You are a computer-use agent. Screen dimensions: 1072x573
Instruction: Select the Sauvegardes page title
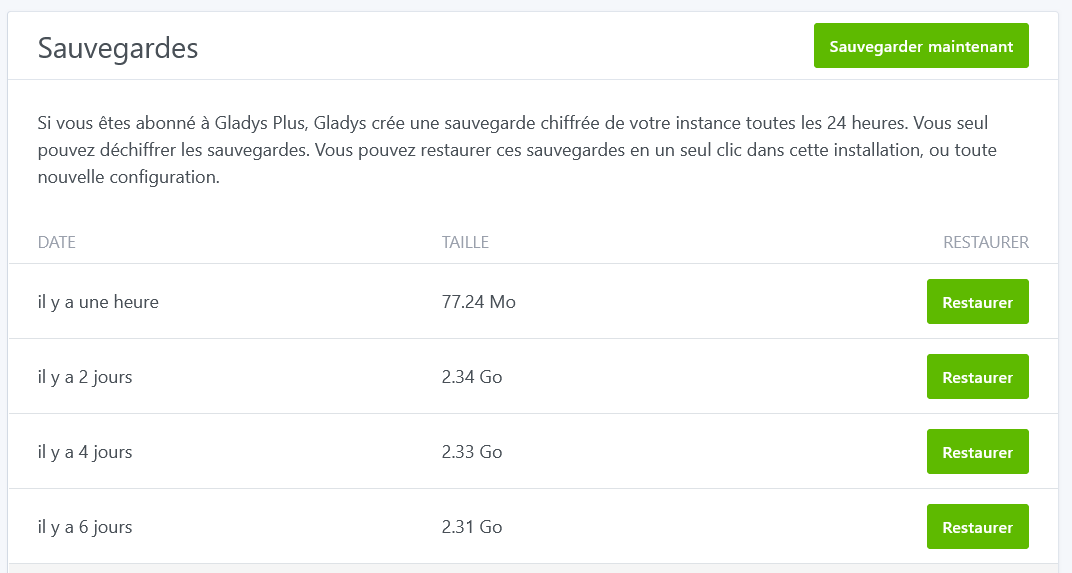[x=118, y=49]
